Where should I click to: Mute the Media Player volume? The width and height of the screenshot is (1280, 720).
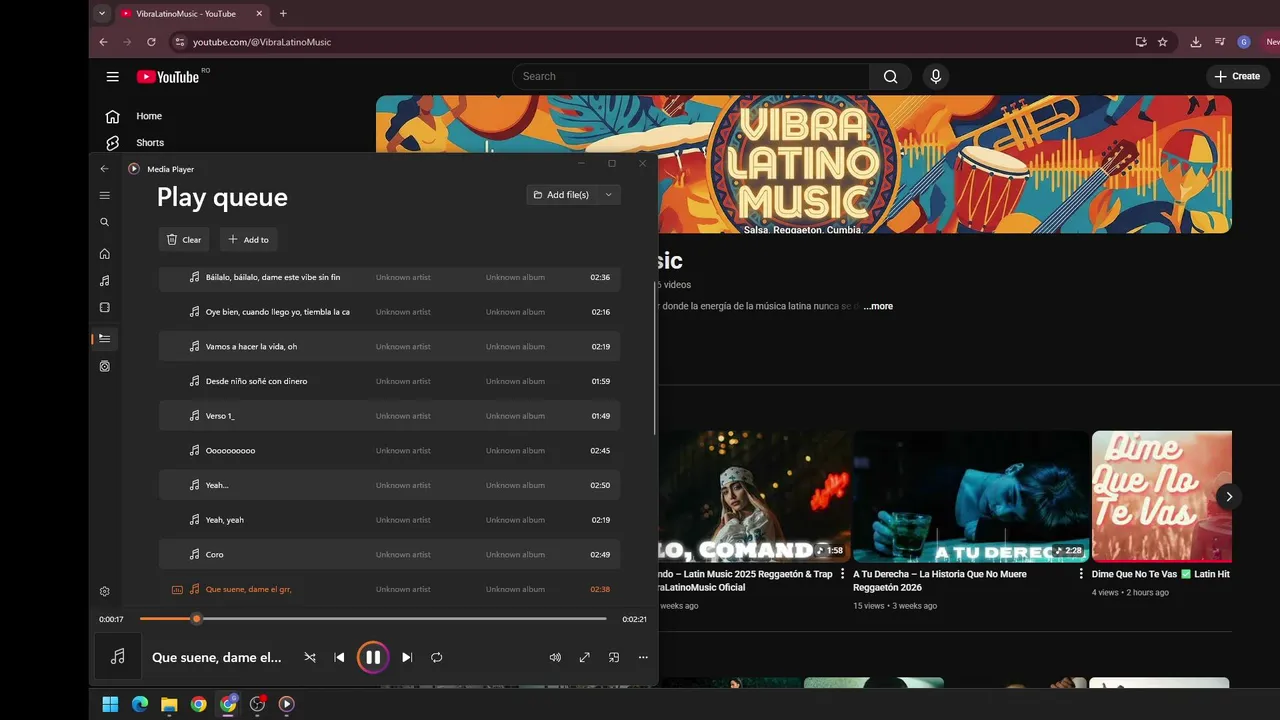[555, 657]
